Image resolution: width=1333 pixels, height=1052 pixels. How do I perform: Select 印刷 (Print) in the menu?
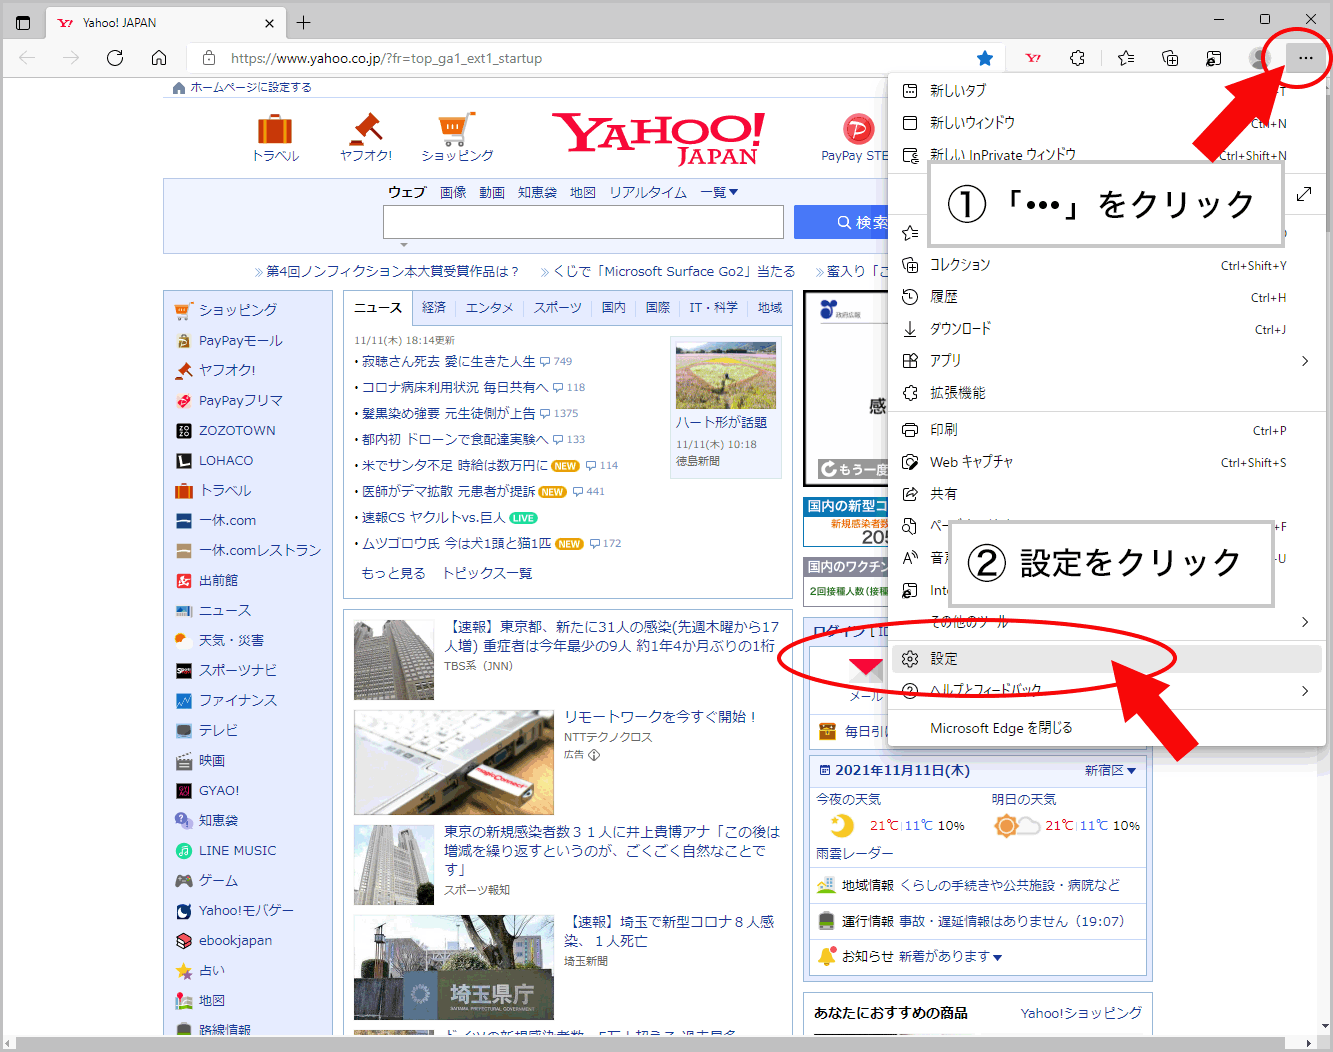(1106, 430)
